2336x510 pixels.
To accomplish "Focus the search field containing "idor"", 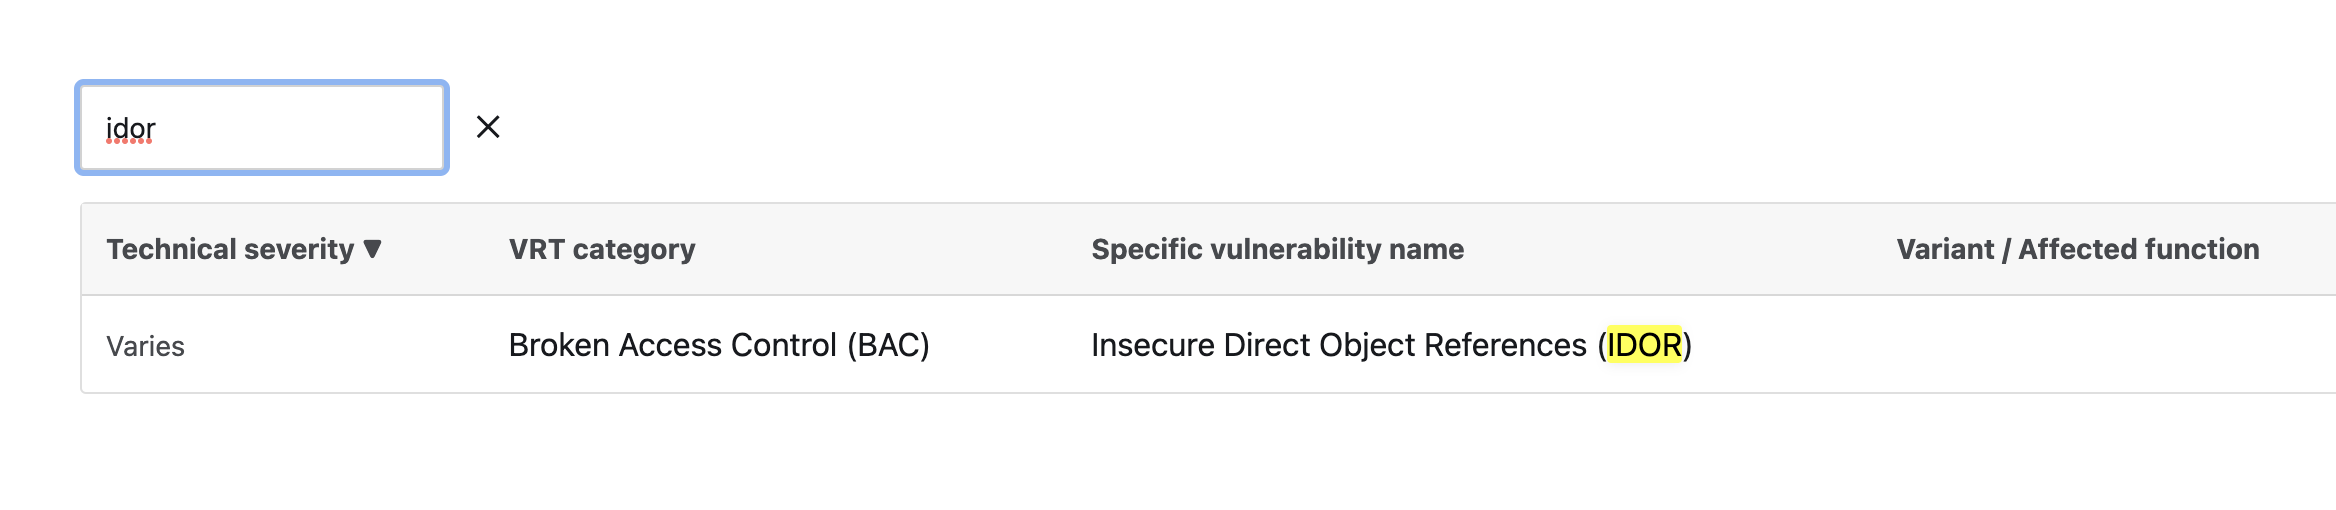I will point(262,128).
